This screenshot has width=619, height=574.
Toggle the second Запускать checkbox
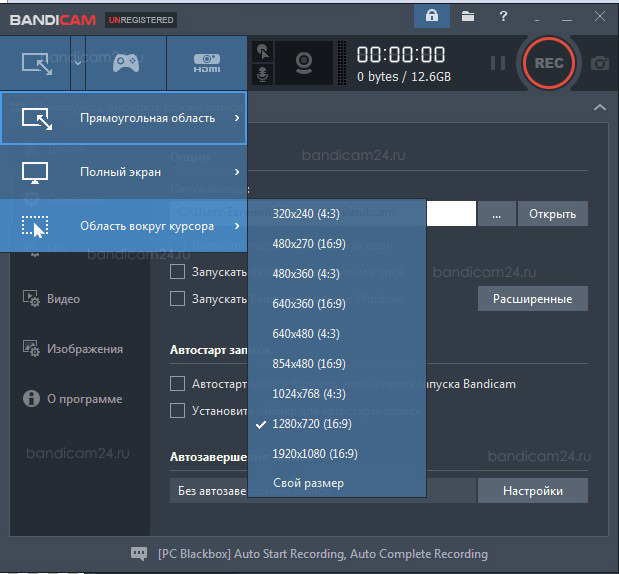(x=177, y=298)
